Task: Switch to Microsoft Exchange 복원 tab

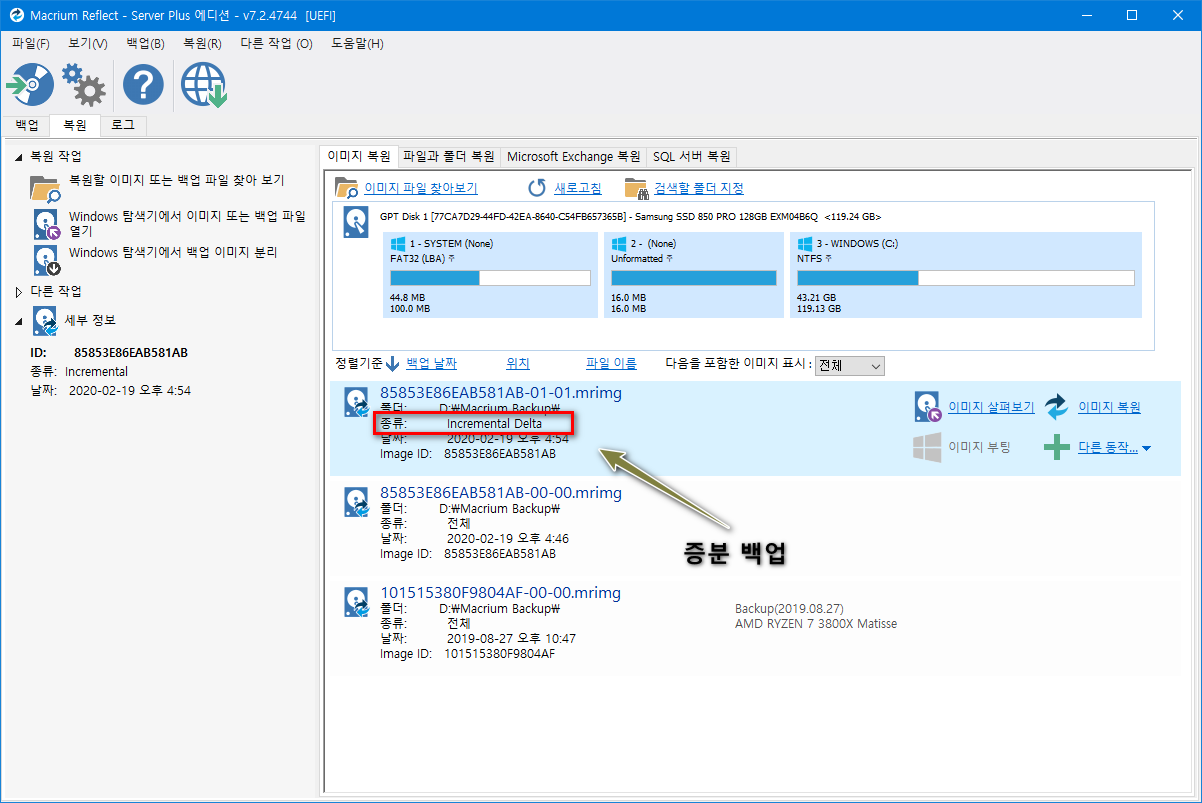Action: coord(574,157)
